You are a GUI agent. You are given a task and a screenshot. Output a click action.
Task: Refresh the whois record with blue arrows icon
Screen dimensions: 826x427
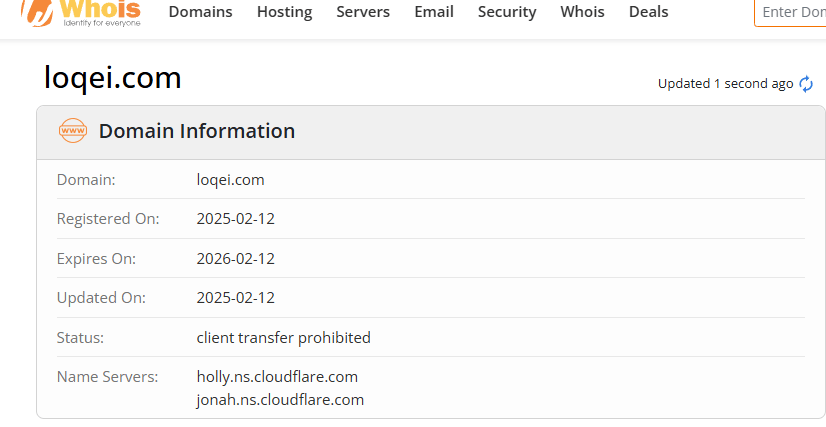[806, 84]
